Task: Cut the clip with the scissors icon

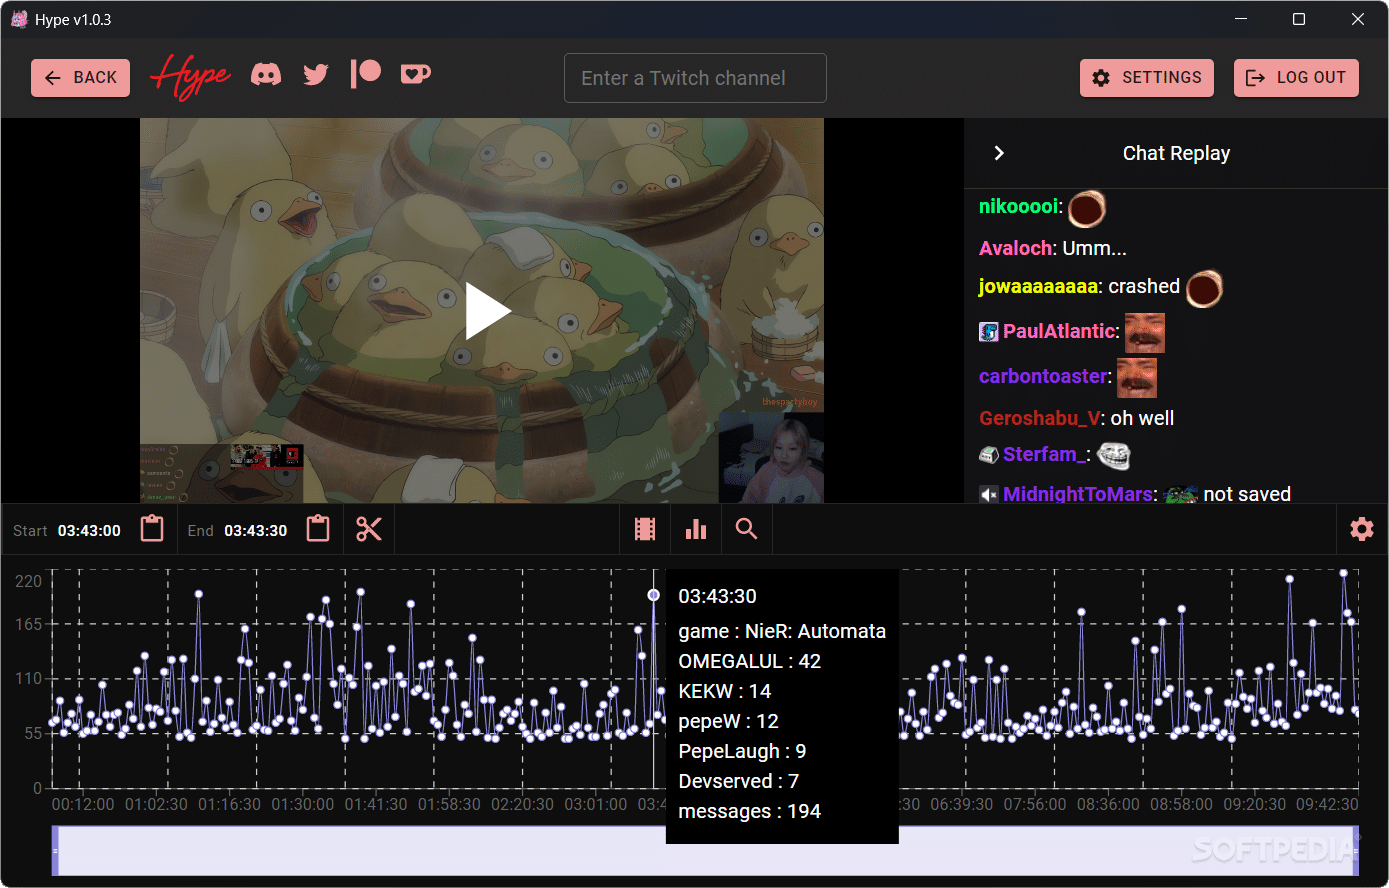Action: [369, 529]
